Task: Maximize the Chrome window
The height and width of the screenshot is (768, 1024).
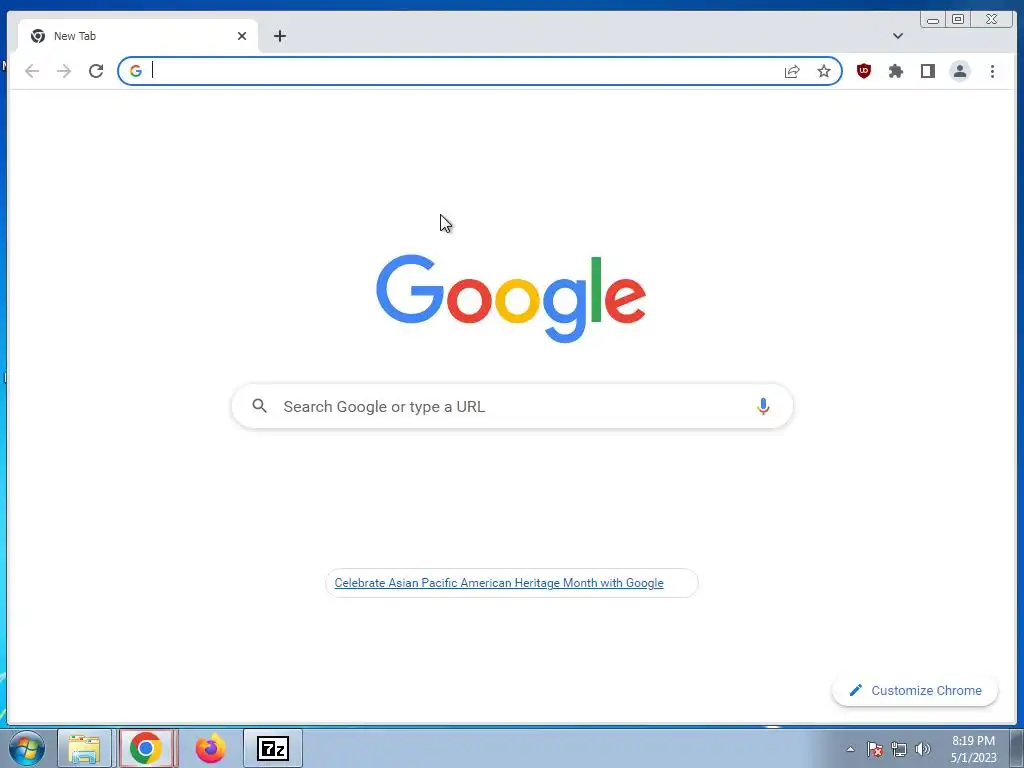Action: (958, 20)
